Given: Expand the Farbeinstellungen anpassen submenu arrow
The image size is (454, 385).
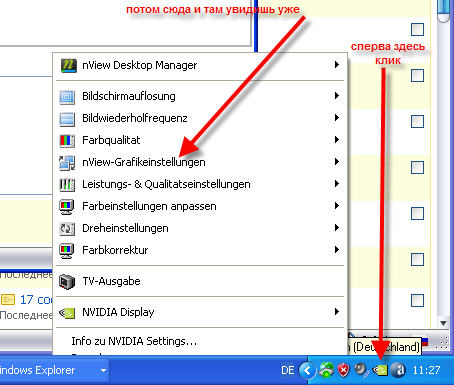Looking at the screenshot, I should (x=337, y=206).
